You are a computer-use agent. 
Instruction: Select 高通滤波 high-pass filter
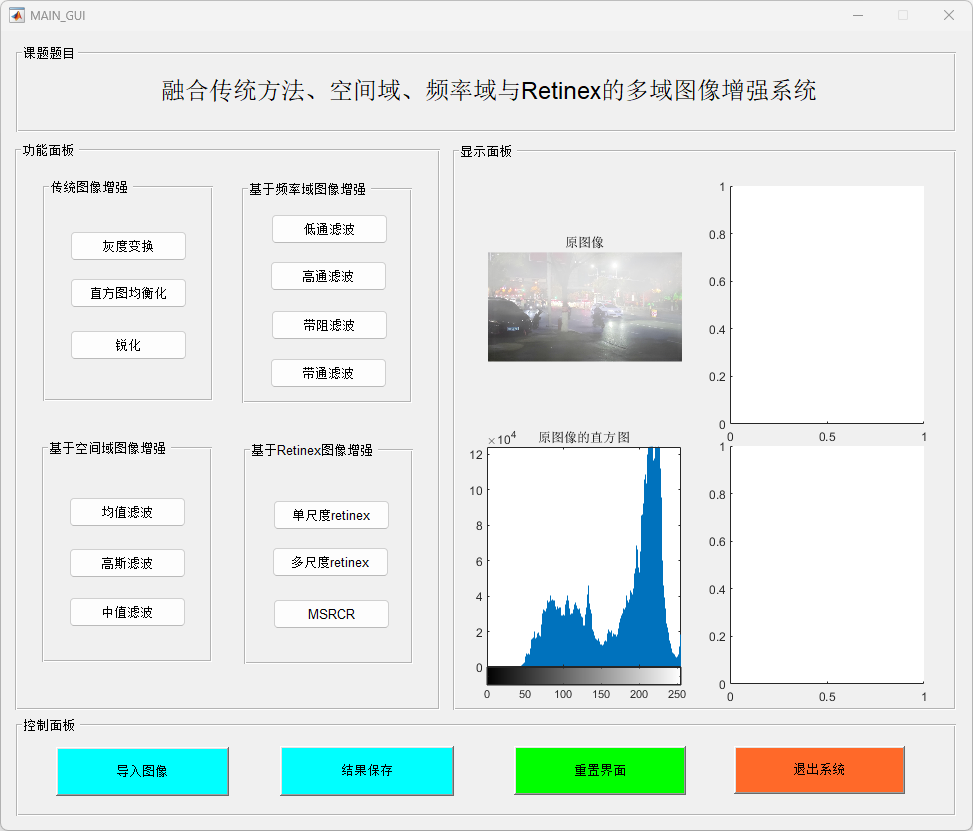coord(328,276)
